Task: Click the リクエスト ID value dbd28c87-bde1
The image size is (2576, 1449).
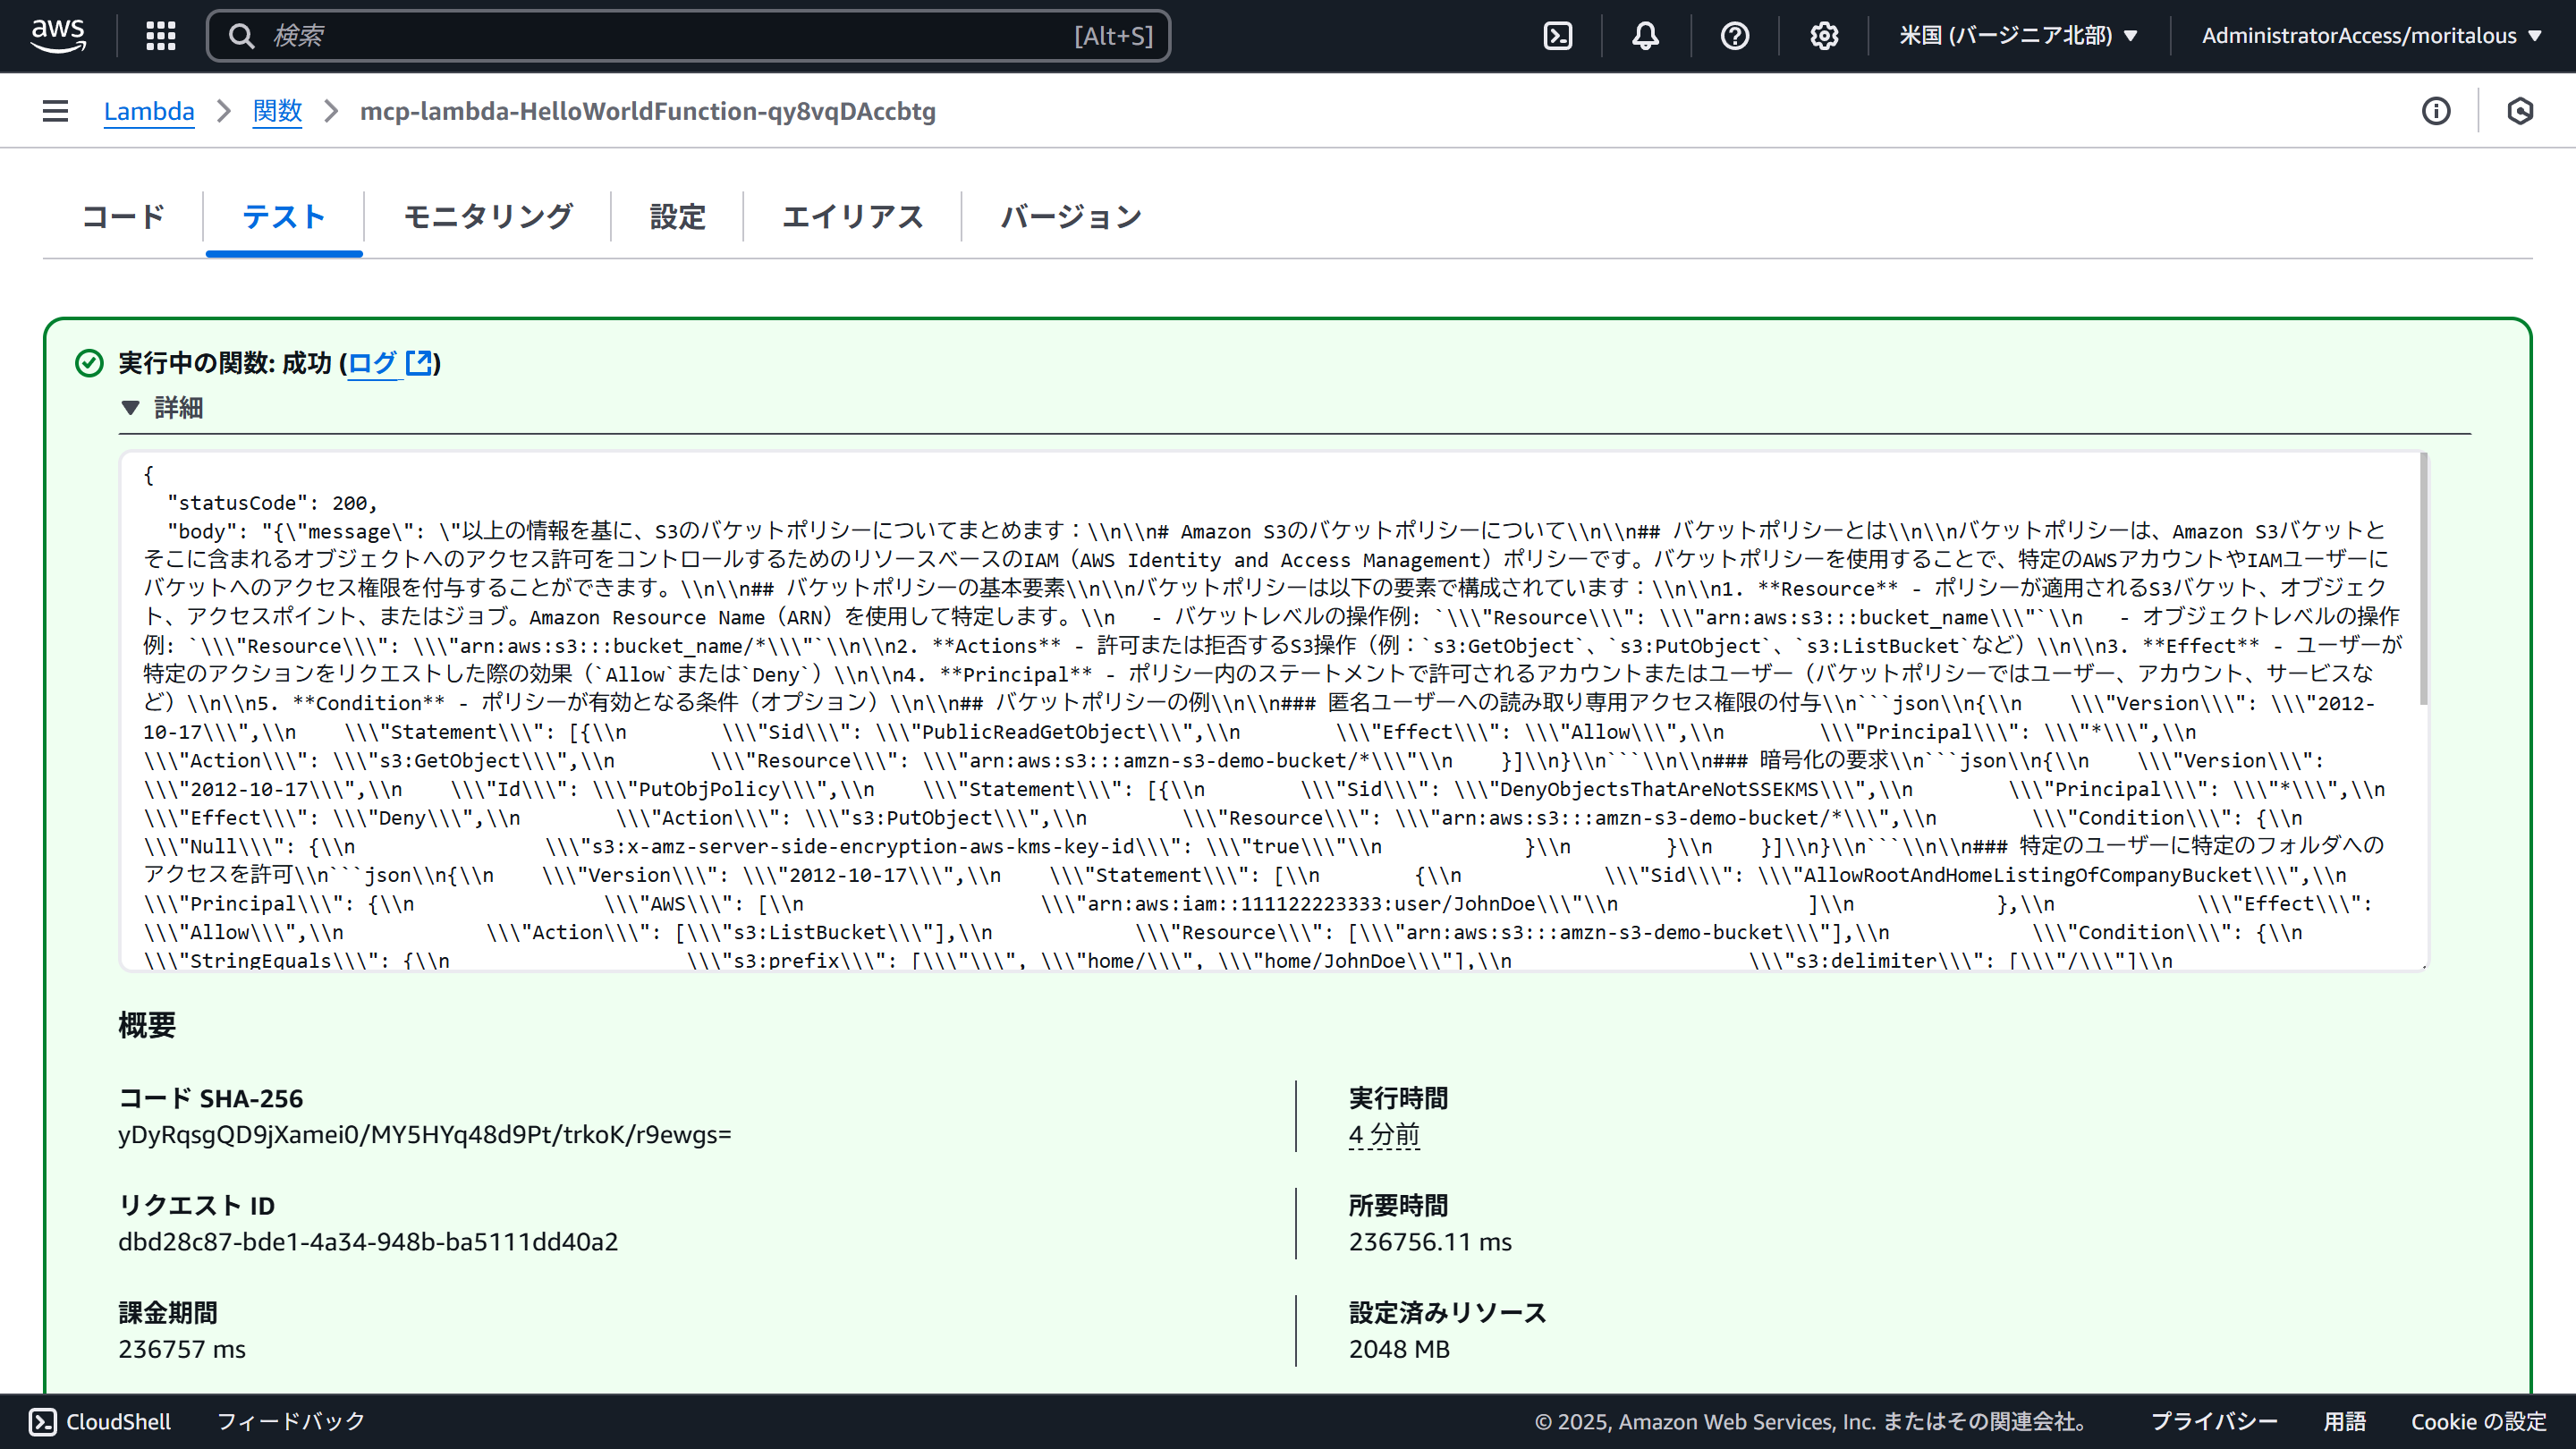Action: pos(368,1241)
